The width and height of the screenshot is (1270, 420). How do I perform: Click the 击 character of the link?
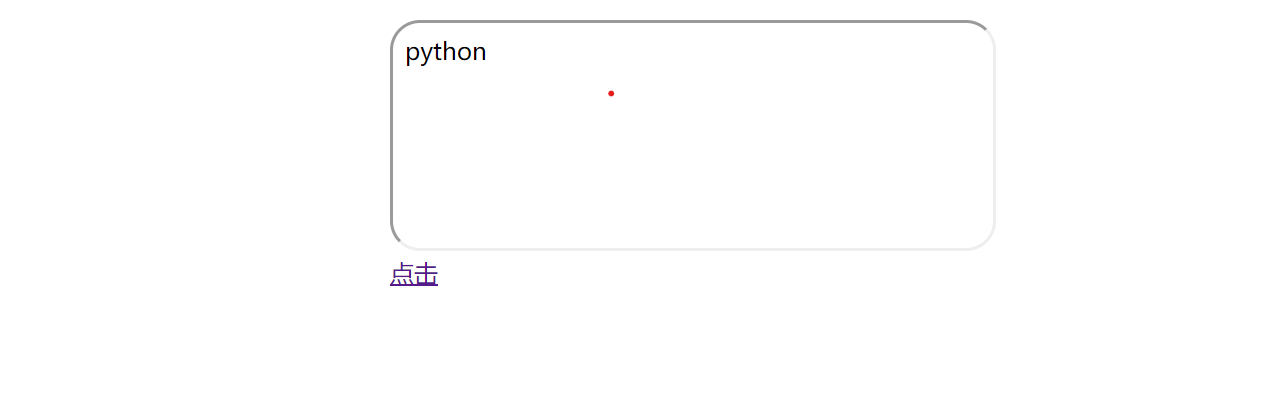click(426, 274)
